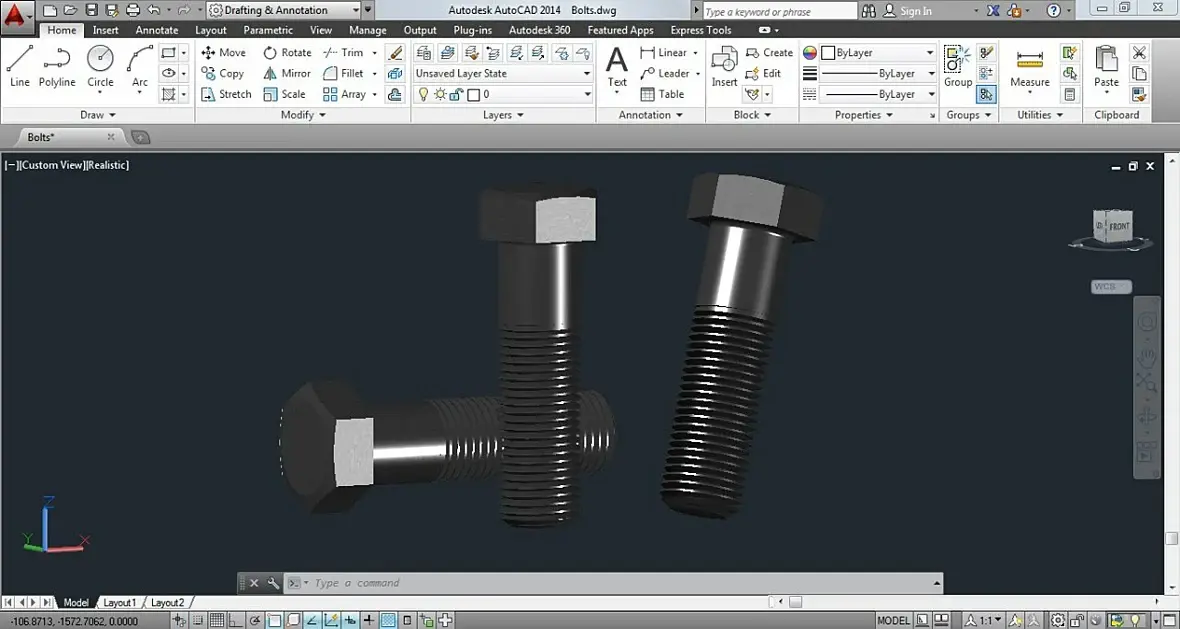The image size is (1180, 629).
Task: Click the MODEL button in status bar
Action: click(893, 621)
